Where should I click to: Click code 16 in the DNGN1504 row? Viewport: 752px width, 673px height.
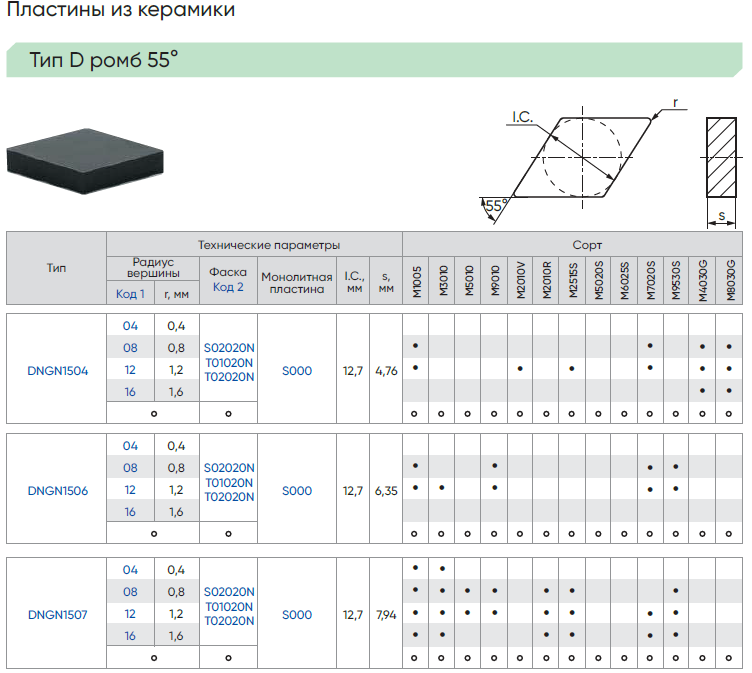click(x=130, y=392)
